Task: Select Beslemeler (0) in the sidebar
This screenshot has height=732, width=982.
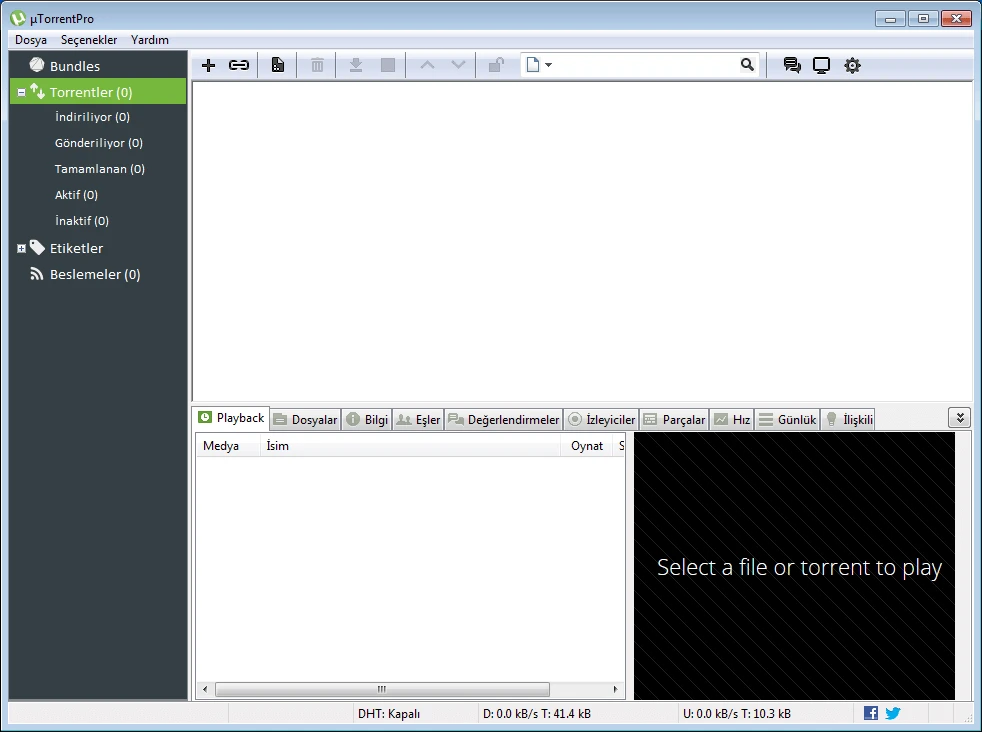Action: point(95,274)
